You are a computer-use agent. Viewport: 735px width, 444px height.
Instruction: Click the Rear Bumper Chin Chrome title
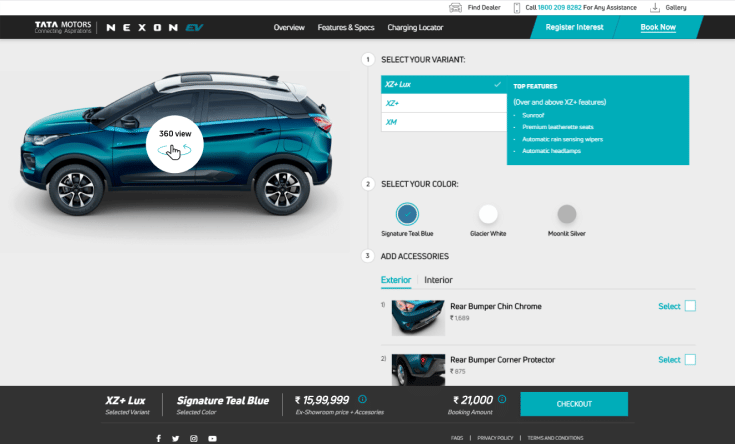pos(496,306)
